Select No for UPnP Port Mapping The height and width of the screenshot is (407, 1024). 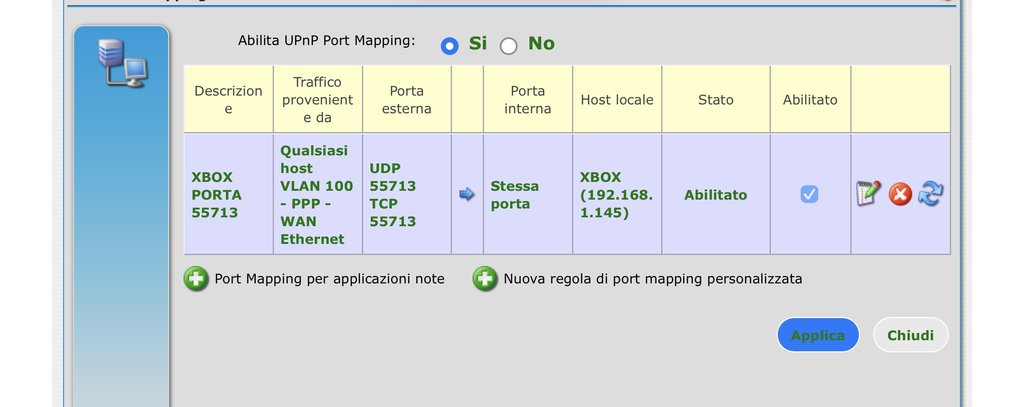point(509,45)
